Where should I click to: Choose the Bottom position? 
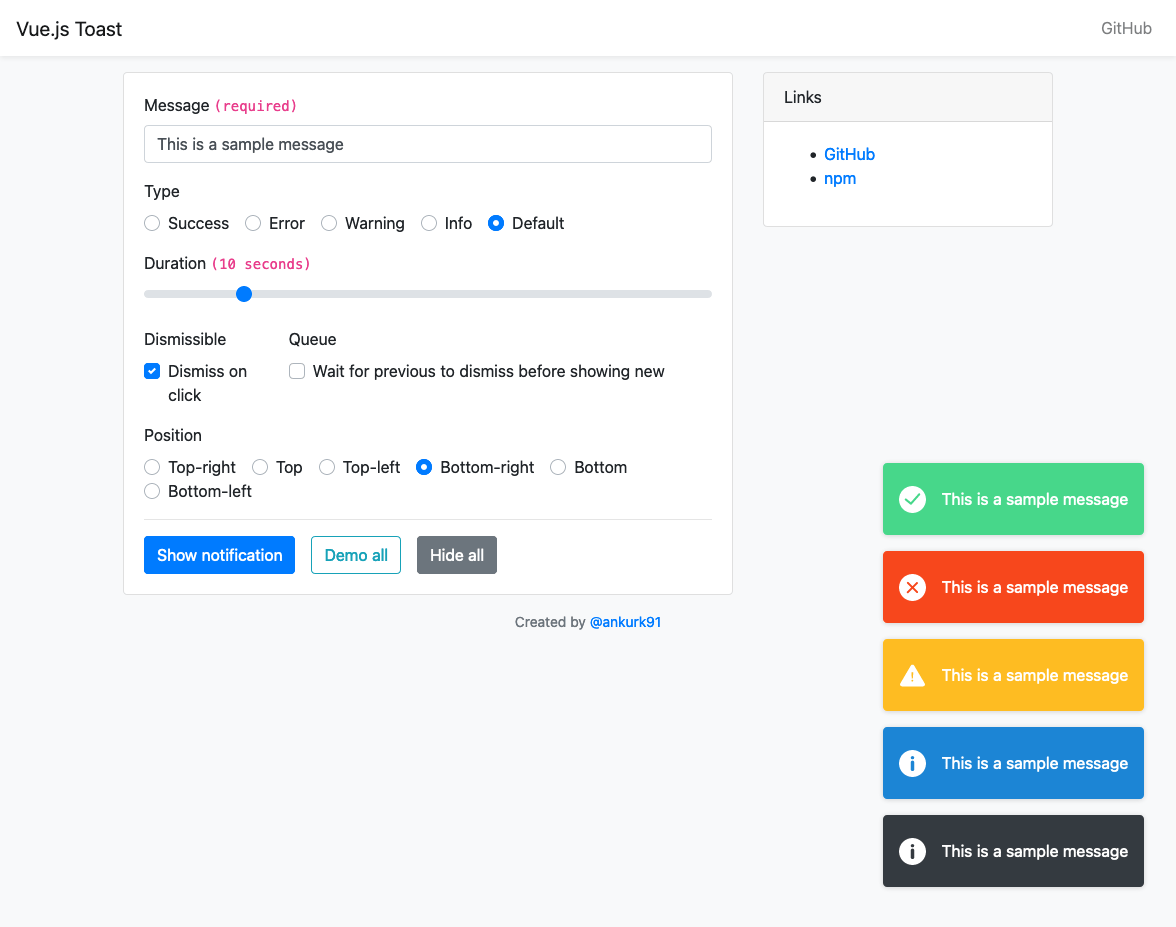click(557, 467)
